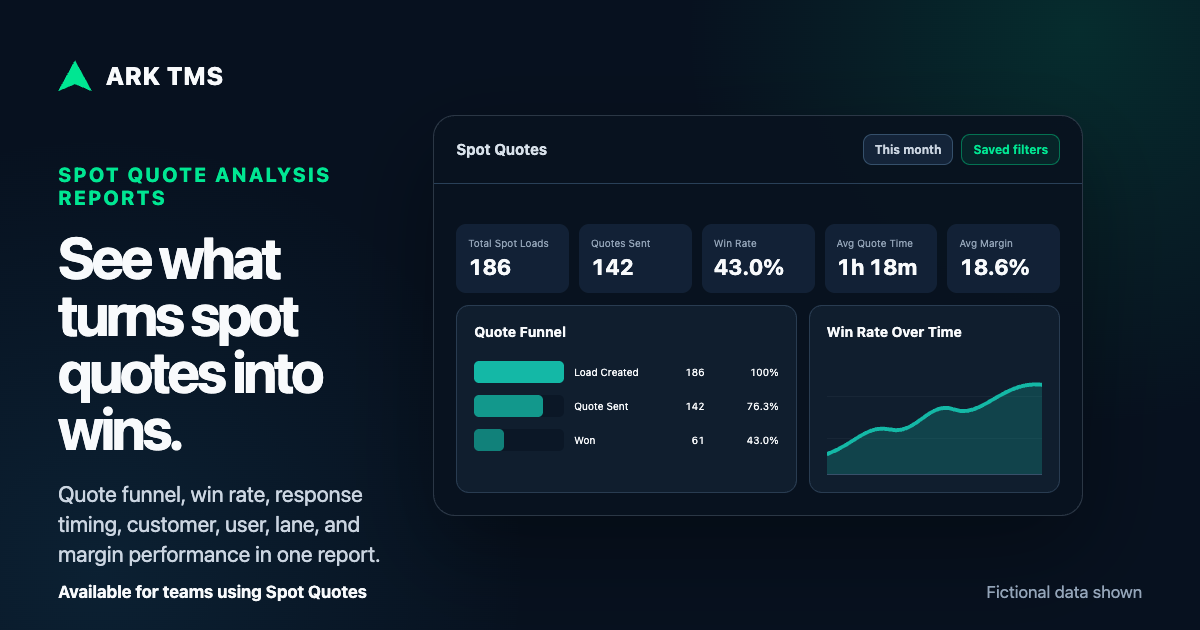Image resolution: width=1200 pixels, height=630 pixels.
Task: Open the This month date filter
Action: click(x=908, y=150)
